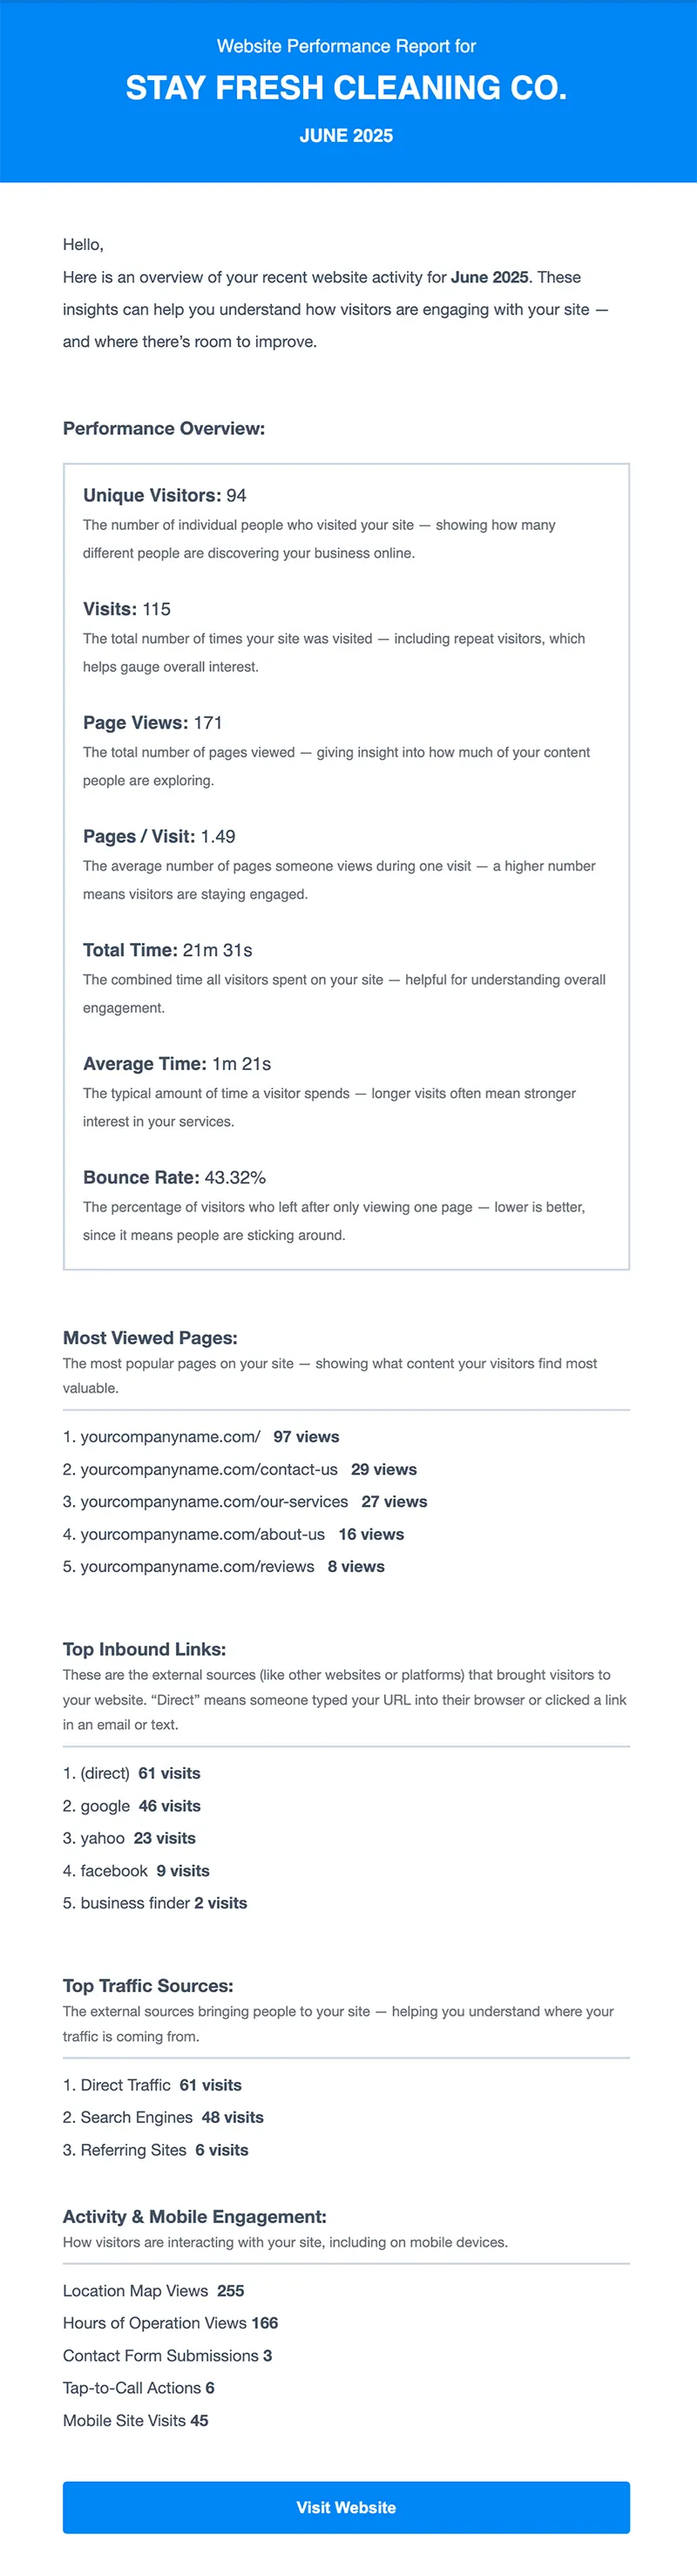697x2576 pixels.
Task: Click the Most Viewed Pages heading
Action: [150, 1337]
